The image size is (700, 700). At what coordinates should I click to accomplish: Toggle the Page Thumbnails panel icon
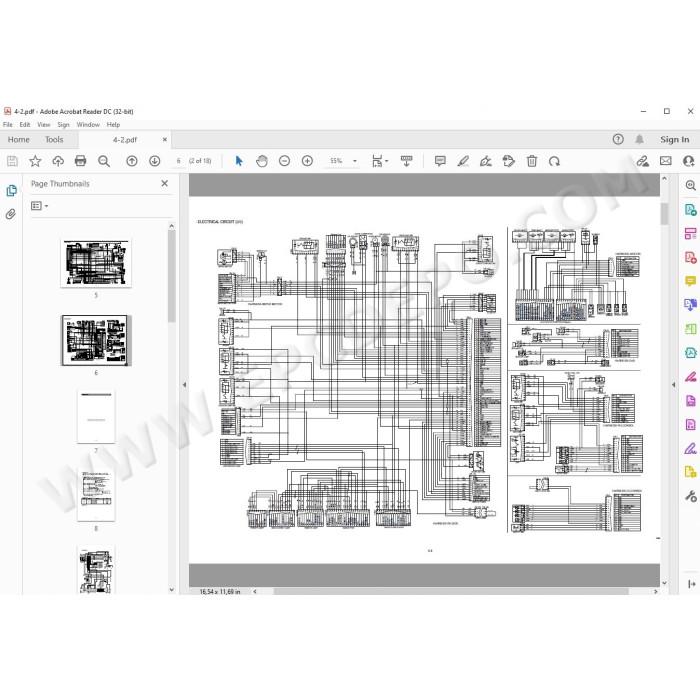[12, 191]
